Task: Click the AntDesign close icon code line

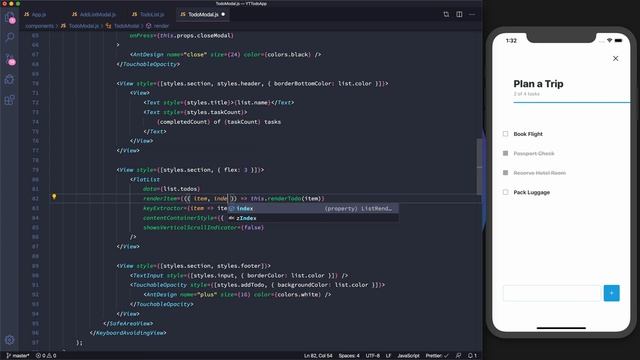Action: tap(225, 55)
